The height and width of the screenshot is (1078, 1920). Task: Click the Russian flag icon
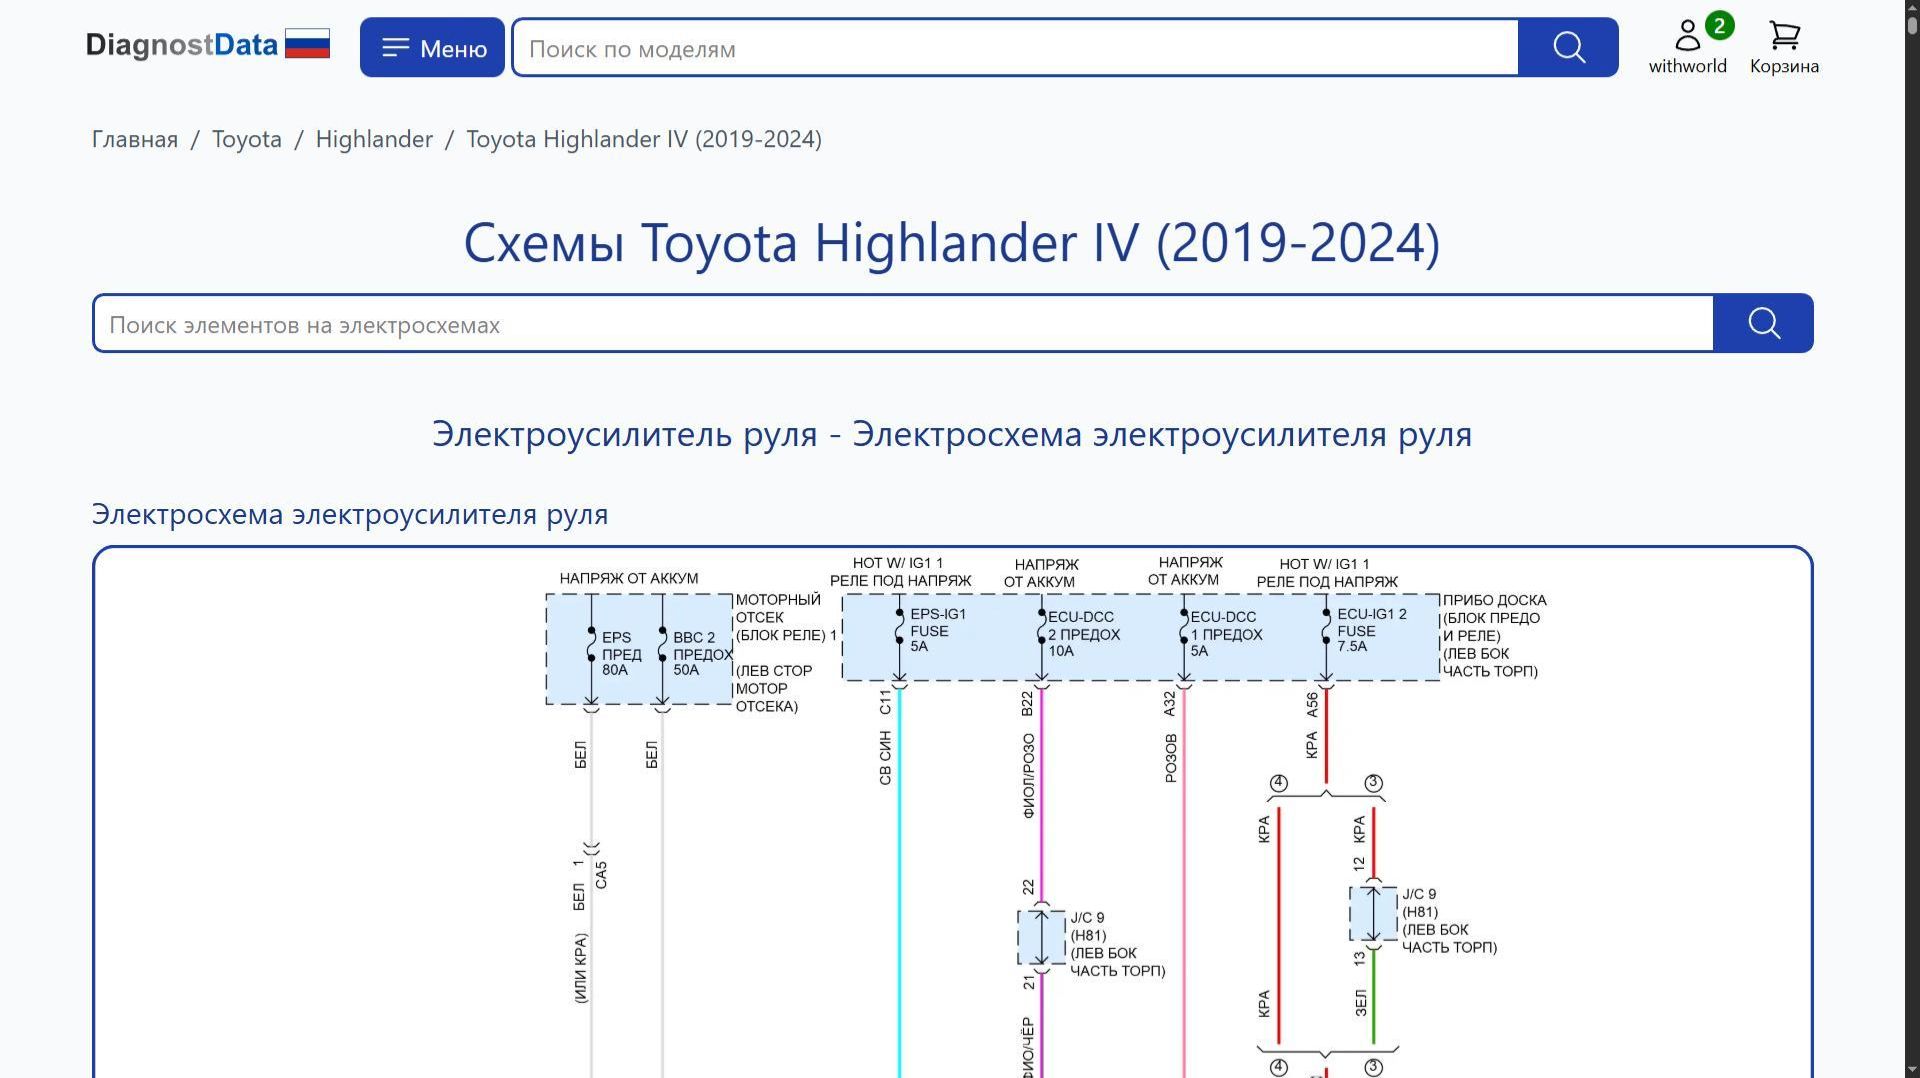pos(308,43)
